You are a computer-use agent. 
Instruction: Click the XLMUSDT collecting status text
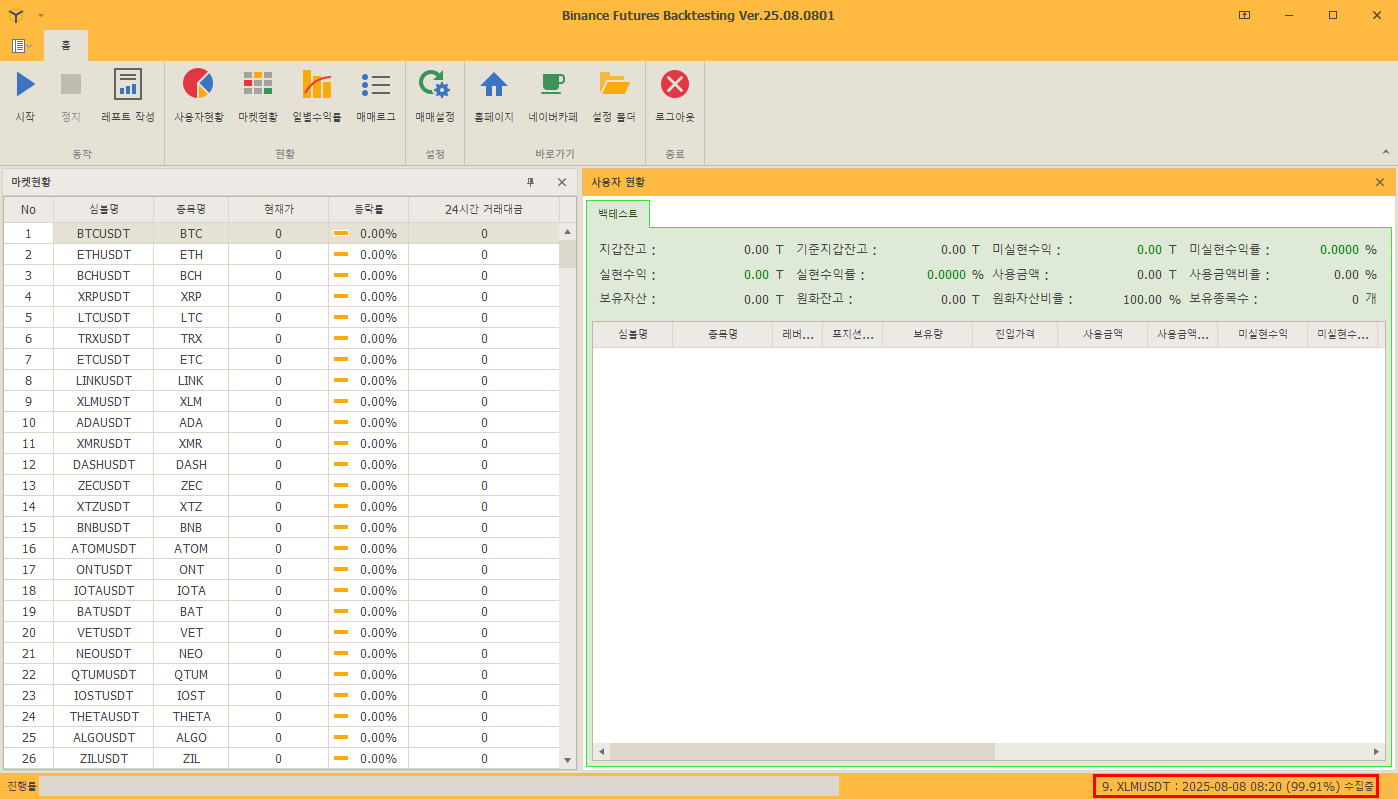click(x=1236, y=786)
